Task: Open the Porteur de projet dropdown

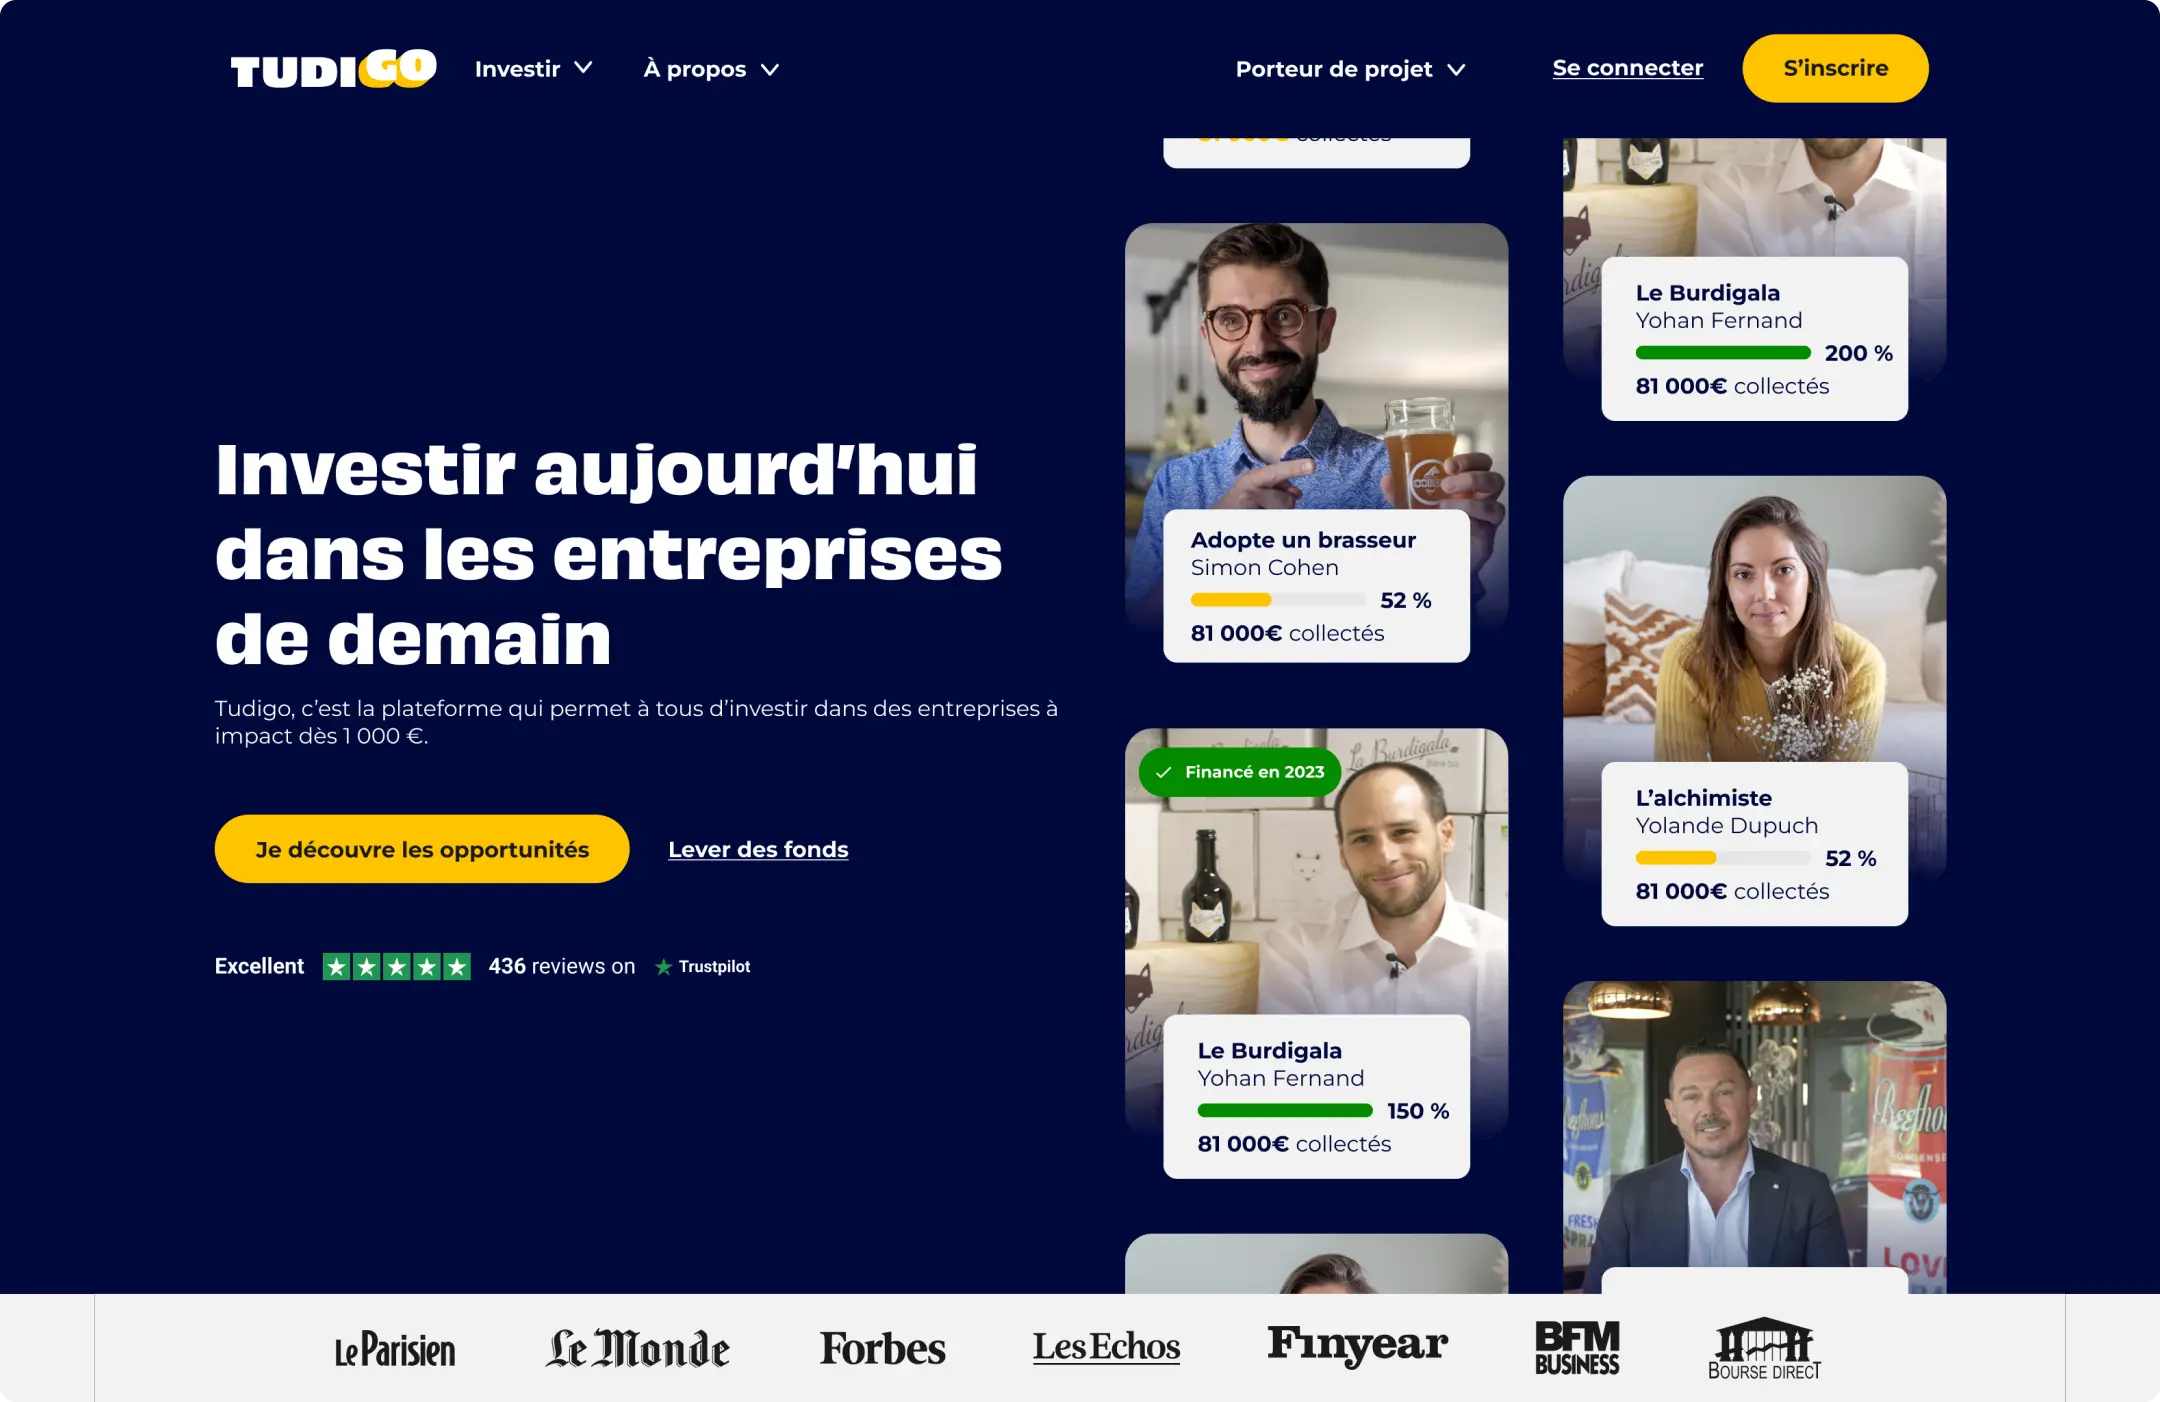Action: coord(1350,69)
